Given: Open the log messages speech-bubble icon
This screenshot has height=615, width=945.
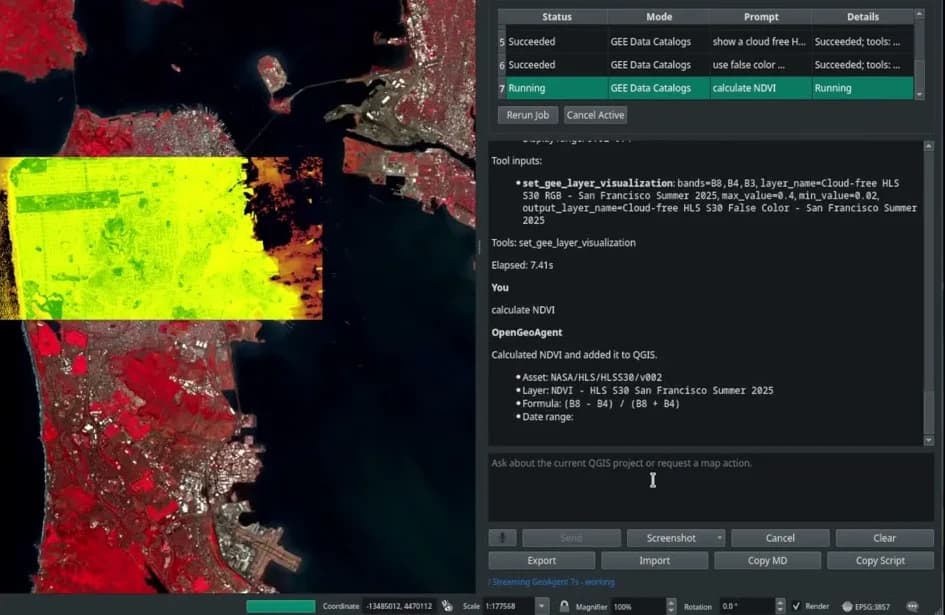Looking at the screenshot, I should 912,606.
